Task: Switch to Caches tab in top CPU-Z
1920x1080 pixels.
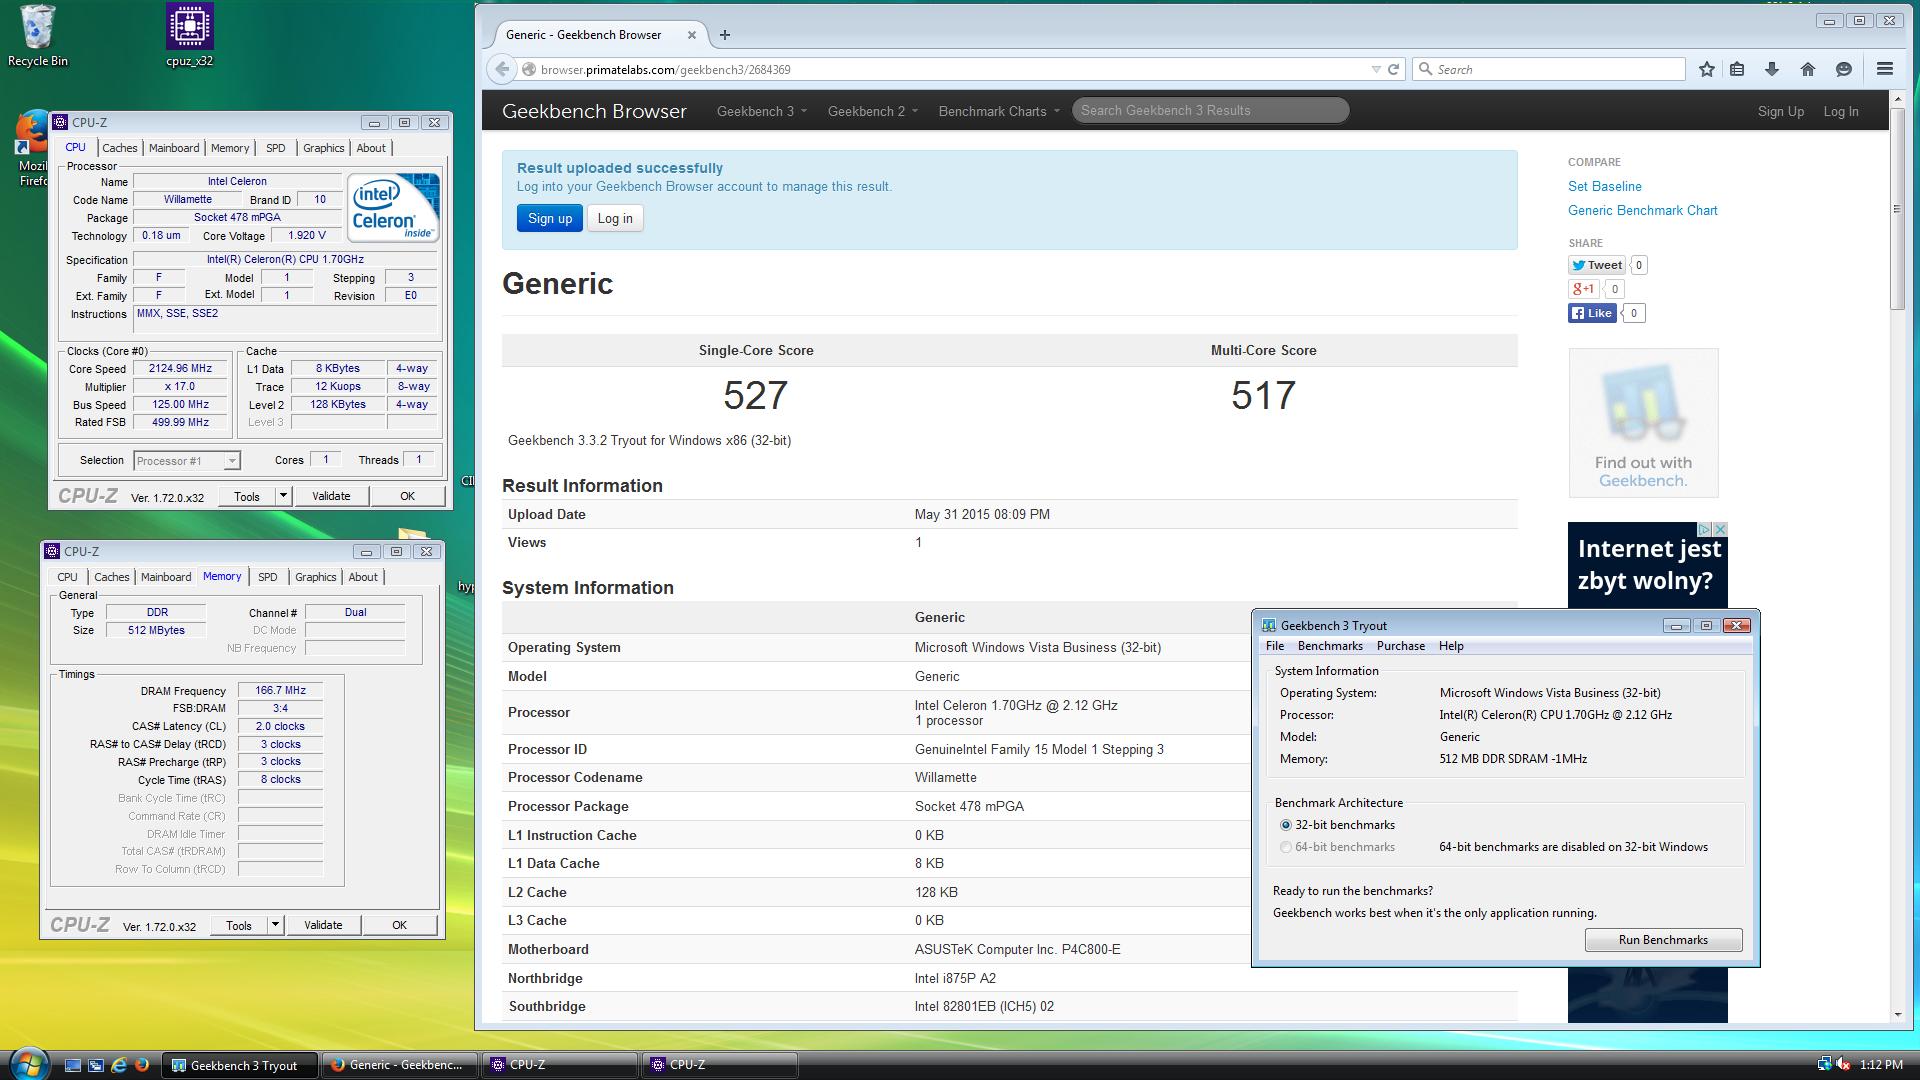Action: click(119, 148)
